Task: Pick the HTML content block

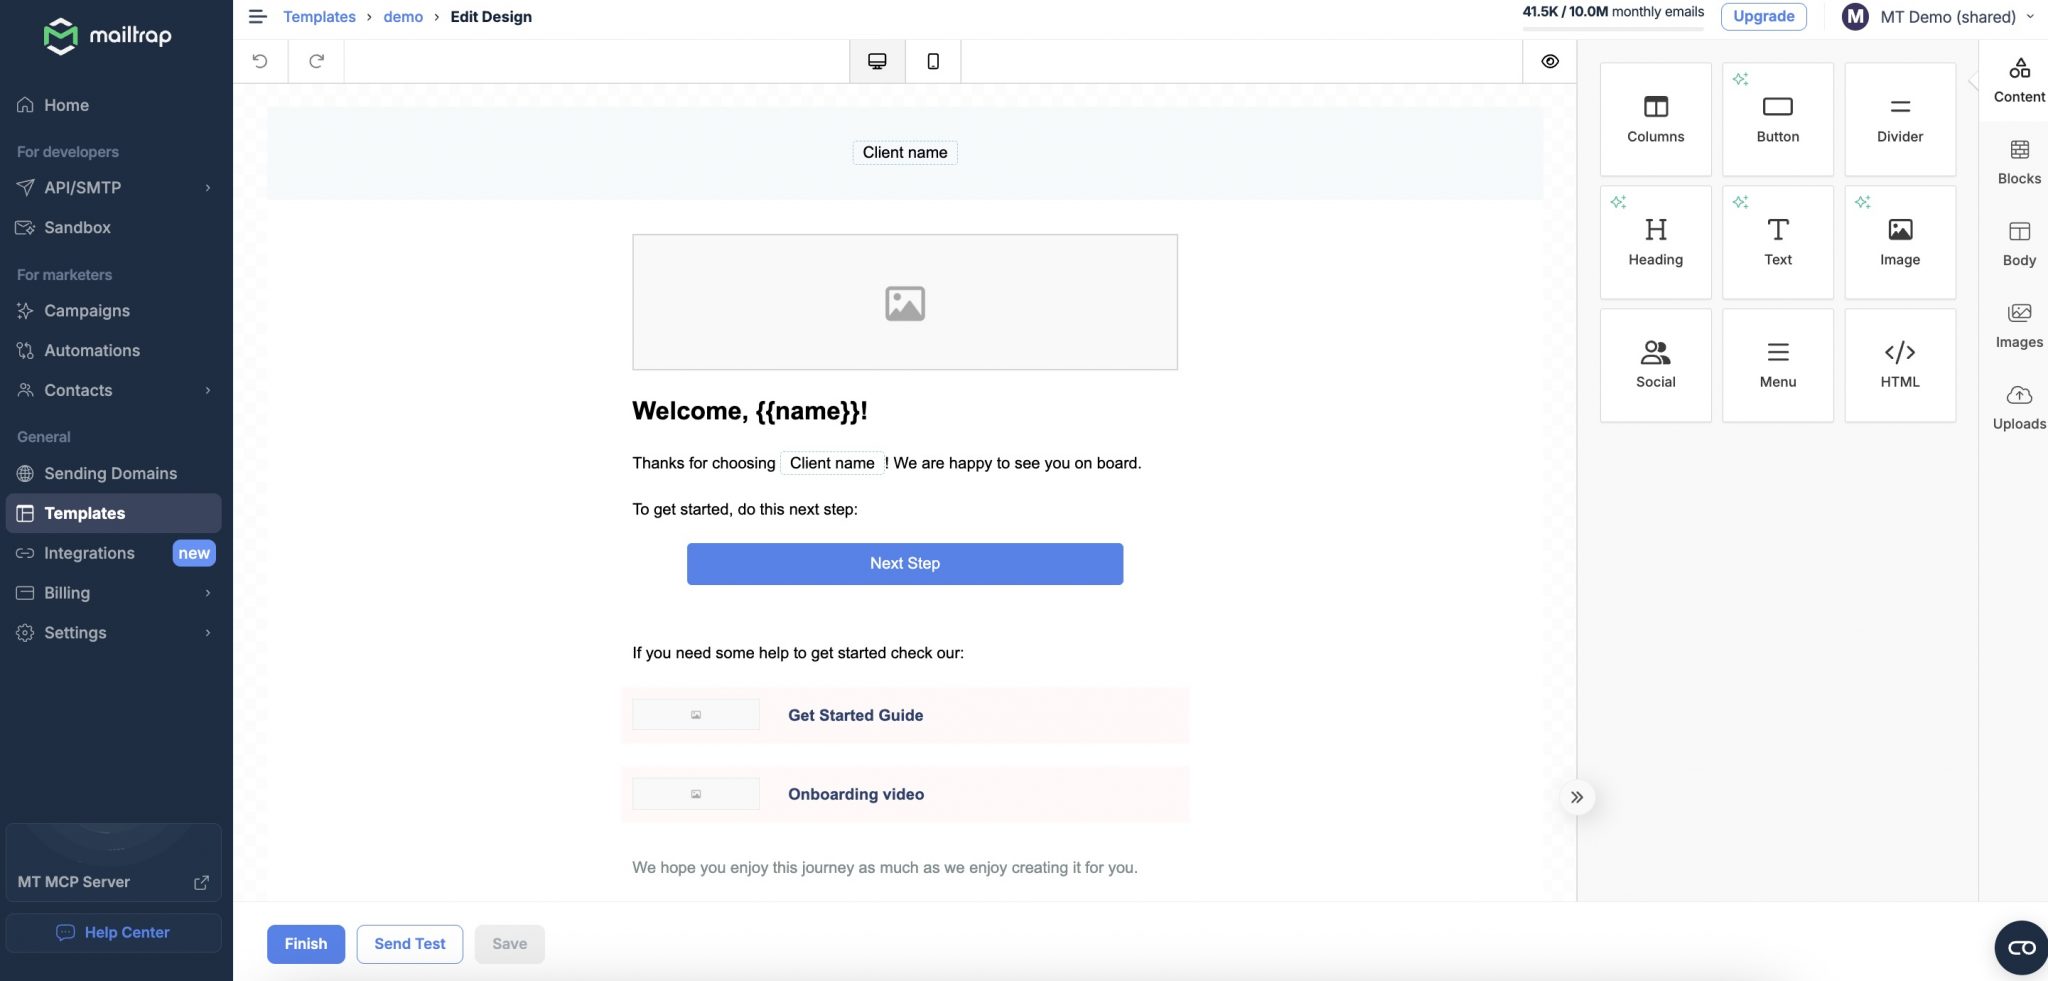Action: (1898, 363)
